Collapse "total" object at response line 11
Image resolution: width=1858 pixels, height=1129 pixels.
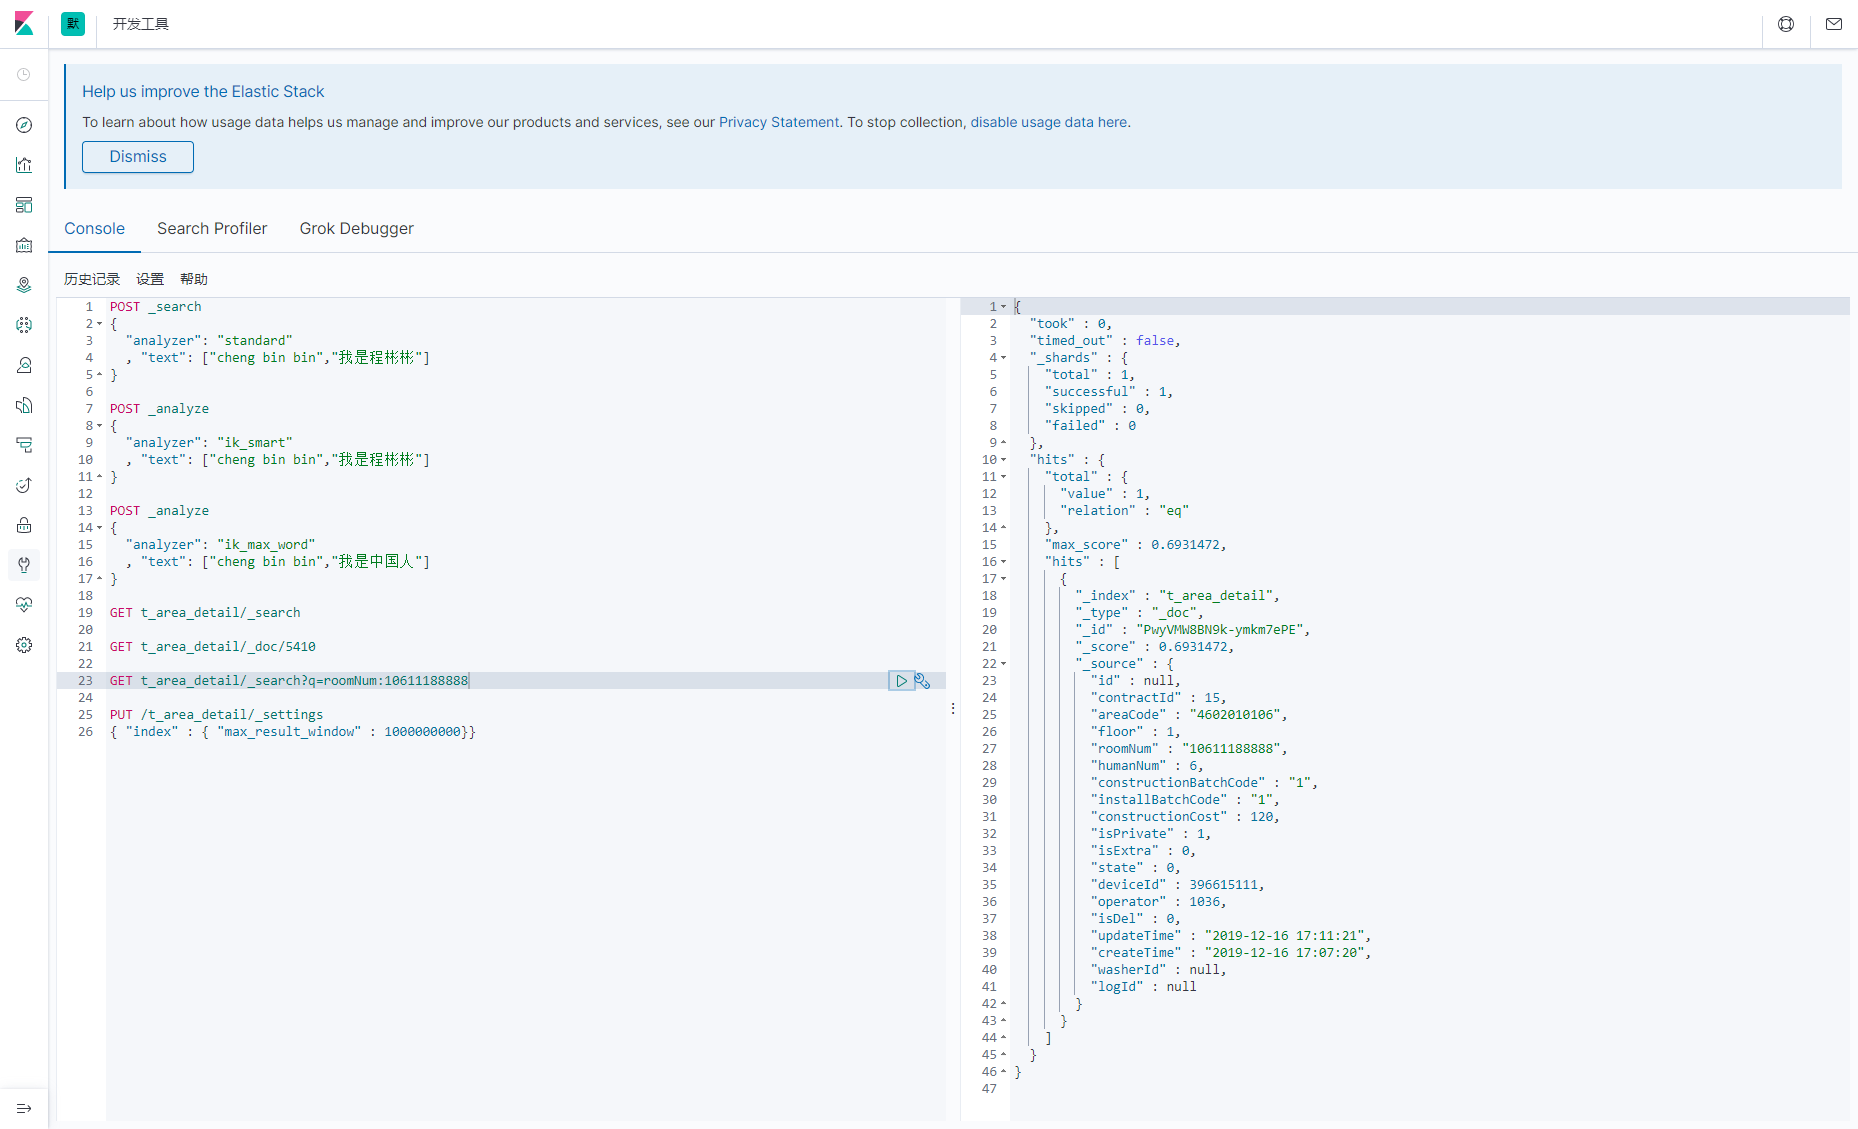[1003, 477]
